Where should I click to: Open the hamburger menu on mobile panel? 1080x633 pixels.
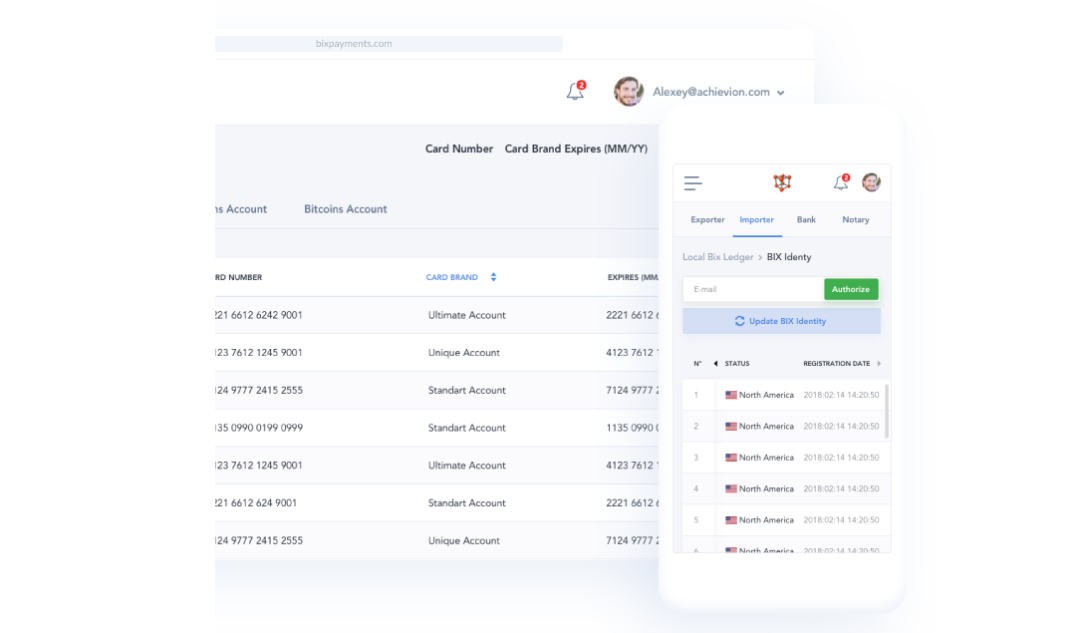[x=693, y=182]
